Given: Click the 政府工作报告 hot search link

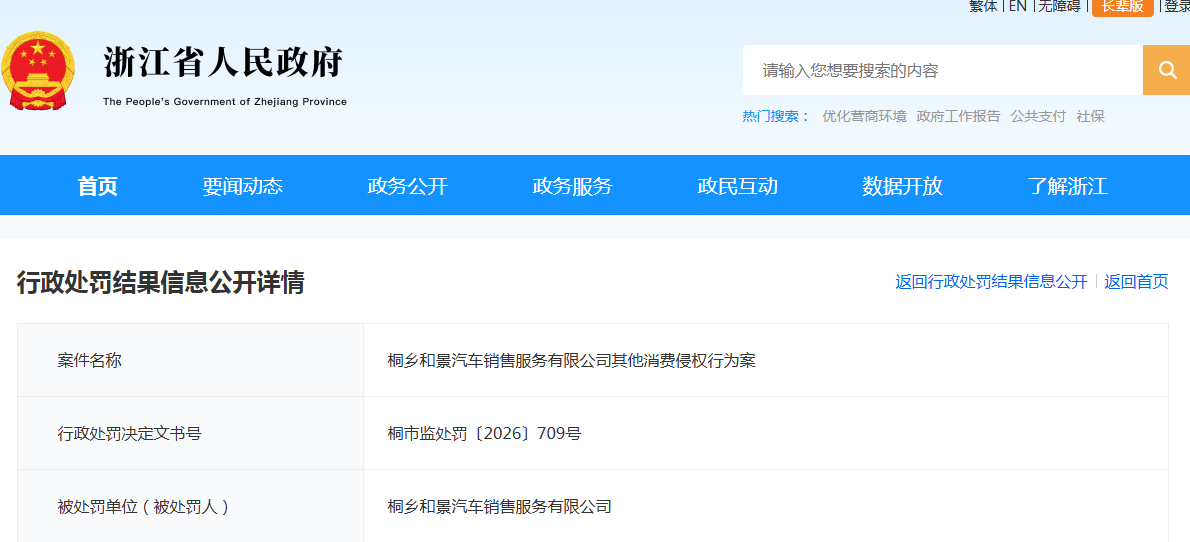Looking at the screenshot, I should pyautogui.click(x=959, y=116).
